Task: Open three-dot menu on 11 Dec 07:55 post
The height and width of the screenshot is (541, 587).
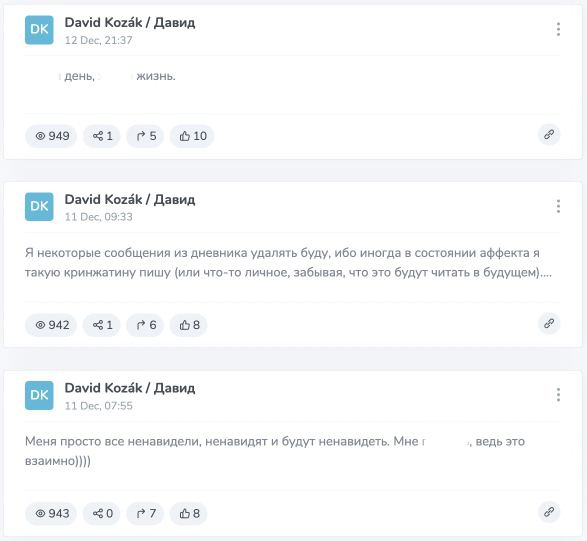Action: pos(558,395)
